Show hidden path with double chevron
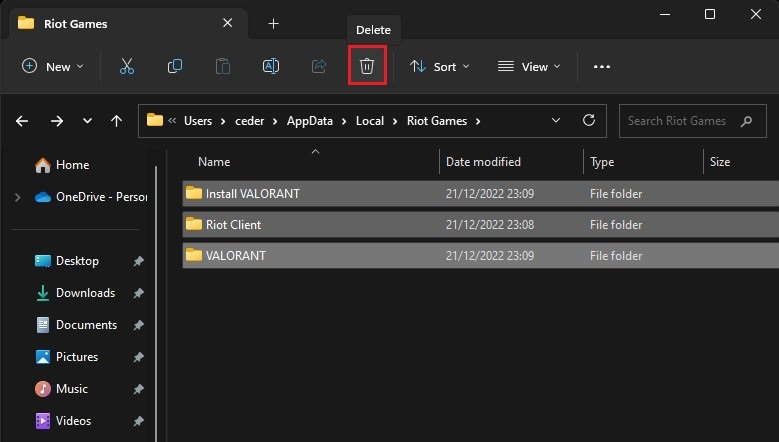The height and width of the screenshot is (442, 779). [172, 120]
